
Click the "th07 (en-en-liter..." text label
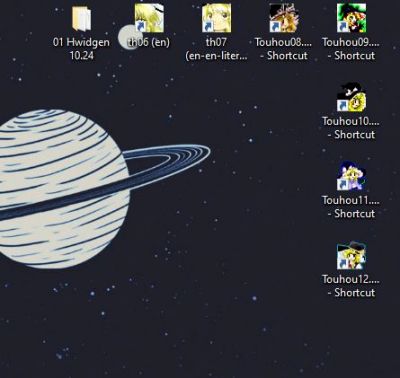(x=216, y=49)
